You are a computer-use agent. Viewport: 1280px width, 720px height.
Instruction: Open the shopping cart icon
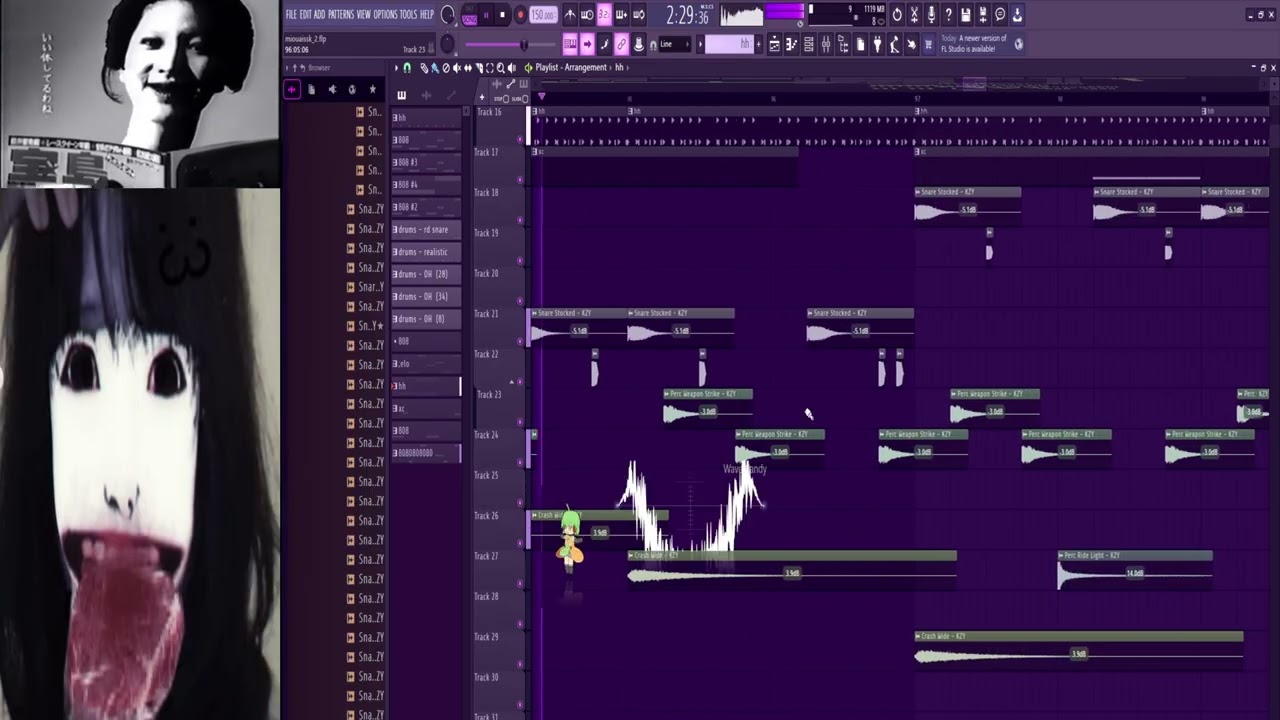(x=928, y=44)
